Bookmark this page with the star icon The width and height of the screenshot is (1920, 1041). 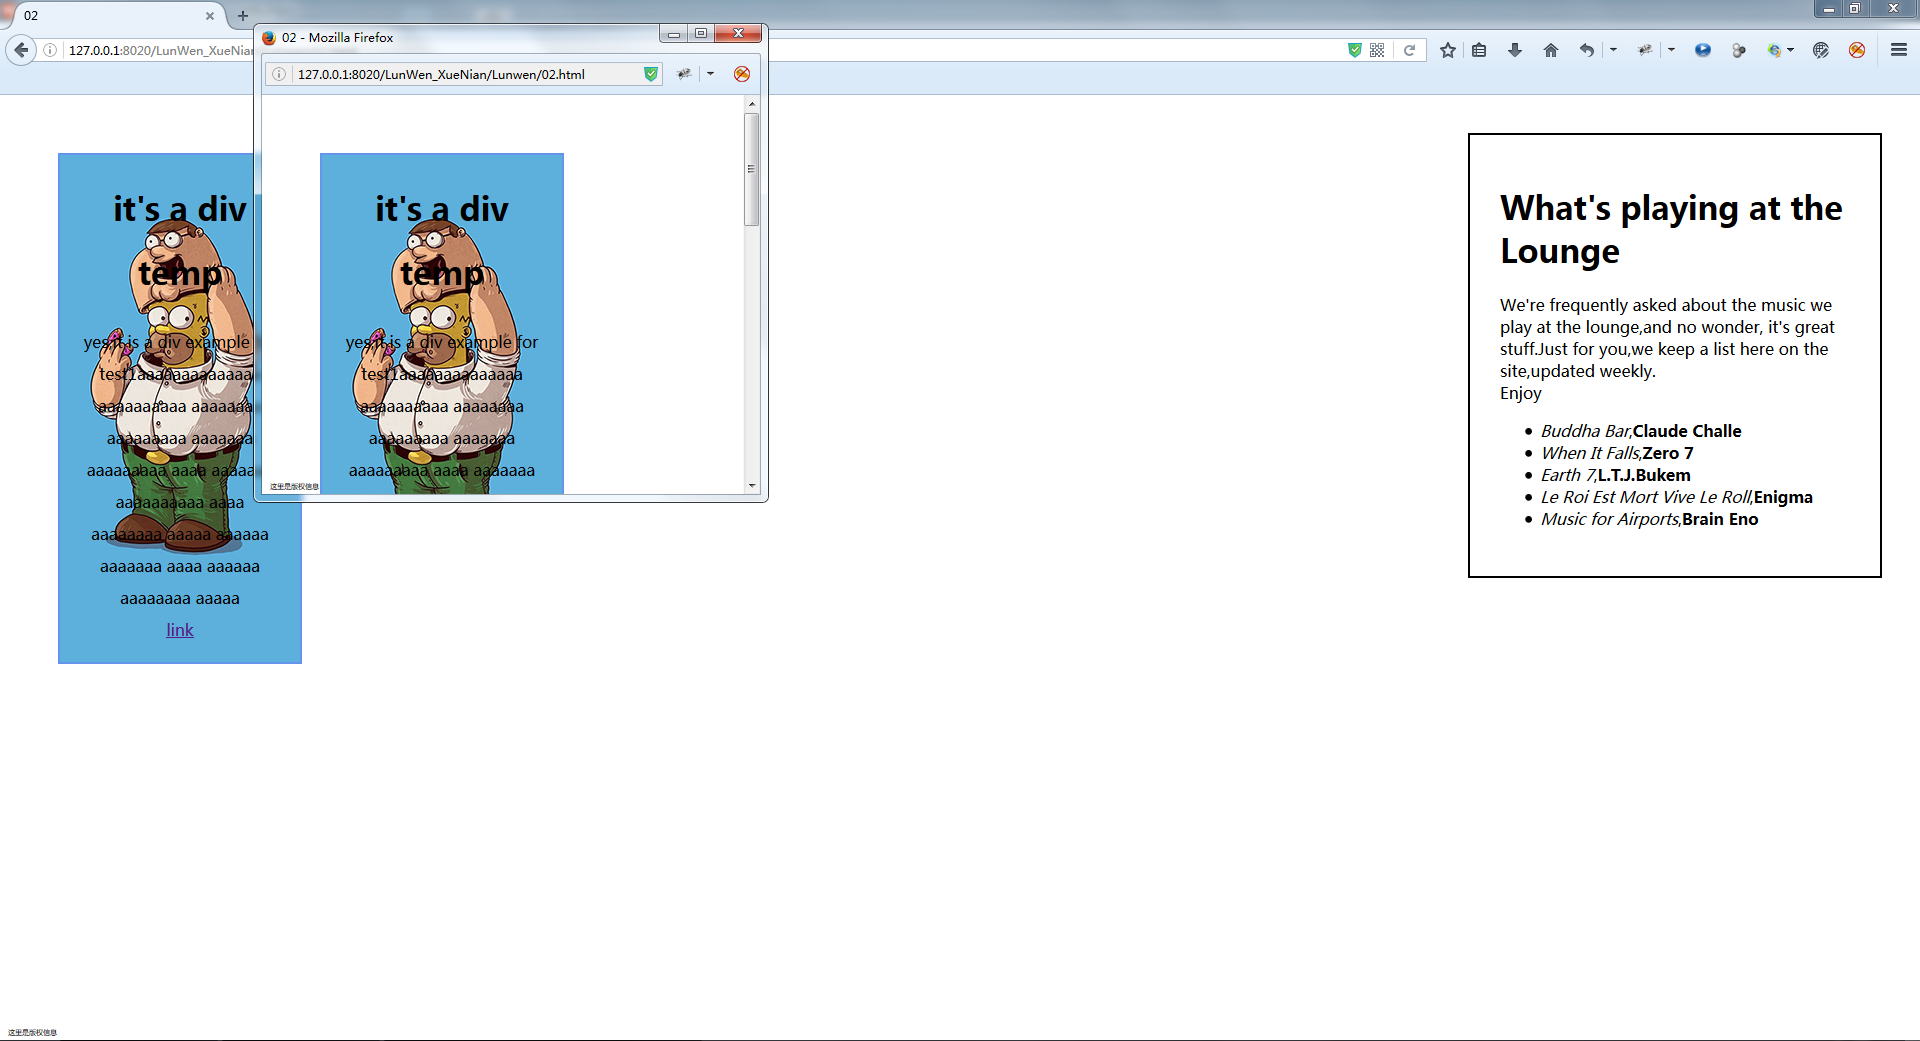pos(1447,50)
